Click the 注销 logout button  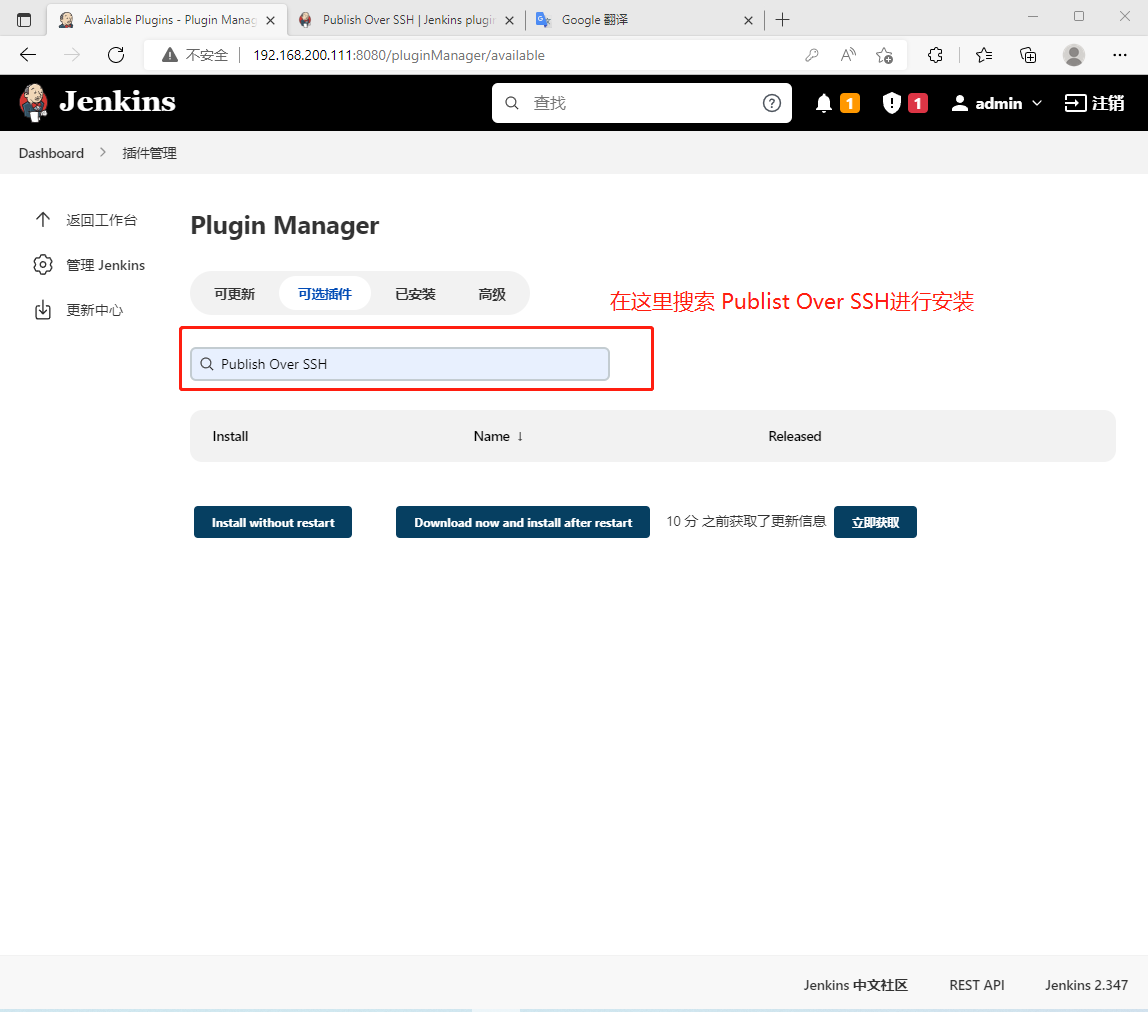click(x=1094, y=103)
